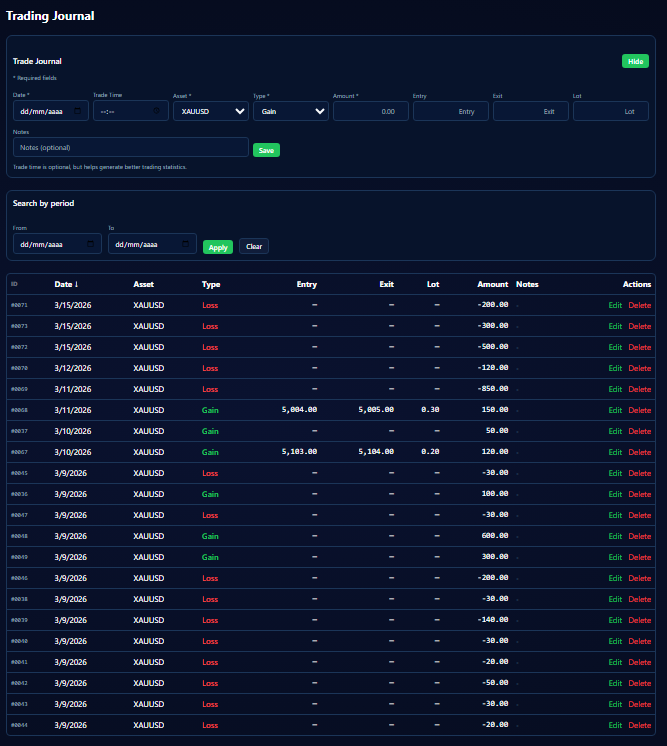Apply the period search filter
This screenshot has height=746, width=667.
click(x=218, y=247)
